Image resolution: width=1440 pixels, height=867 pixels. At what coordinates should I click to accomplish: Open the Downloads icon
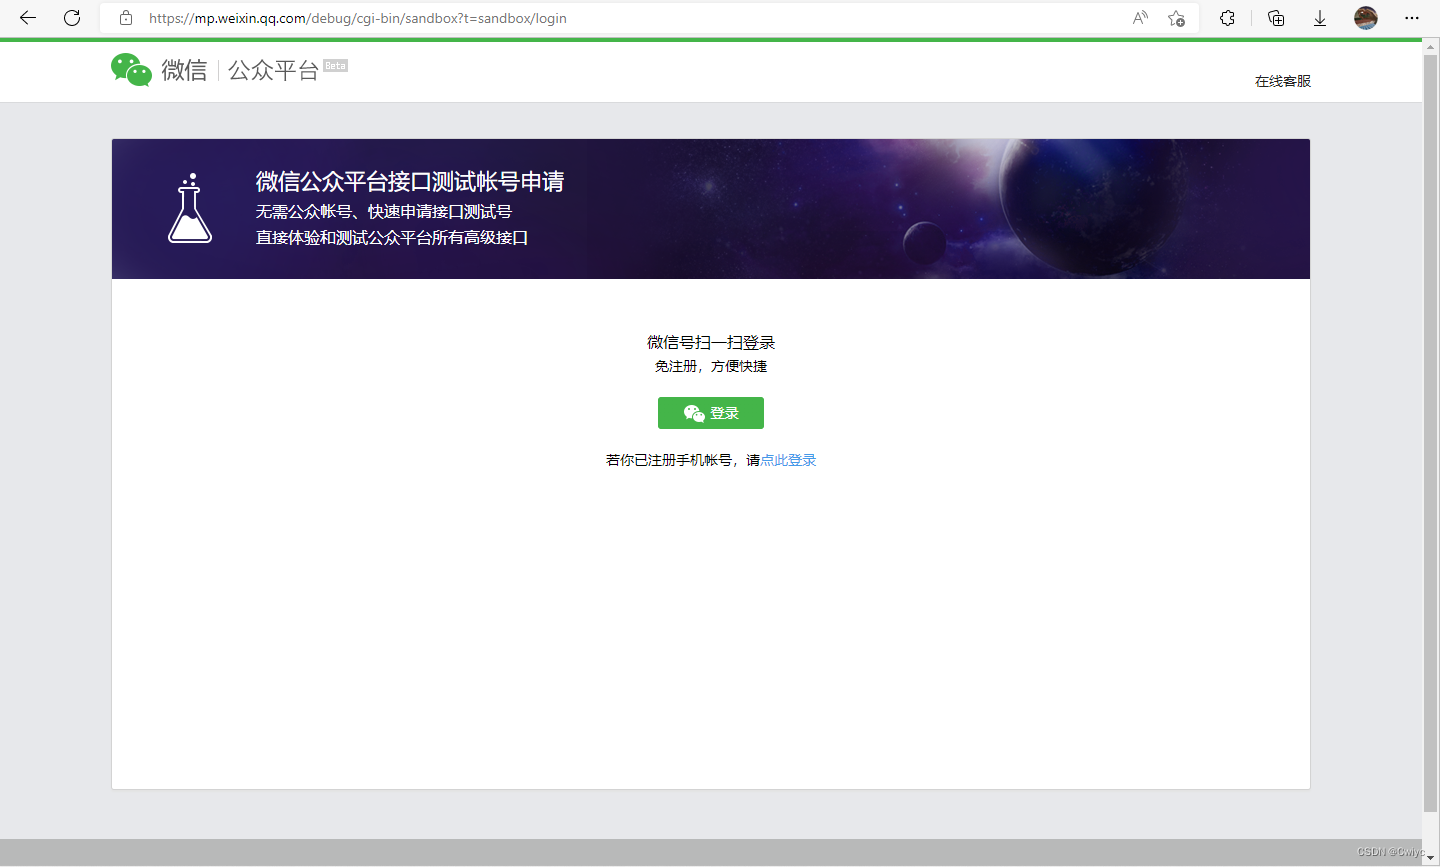pos(1320,18)
